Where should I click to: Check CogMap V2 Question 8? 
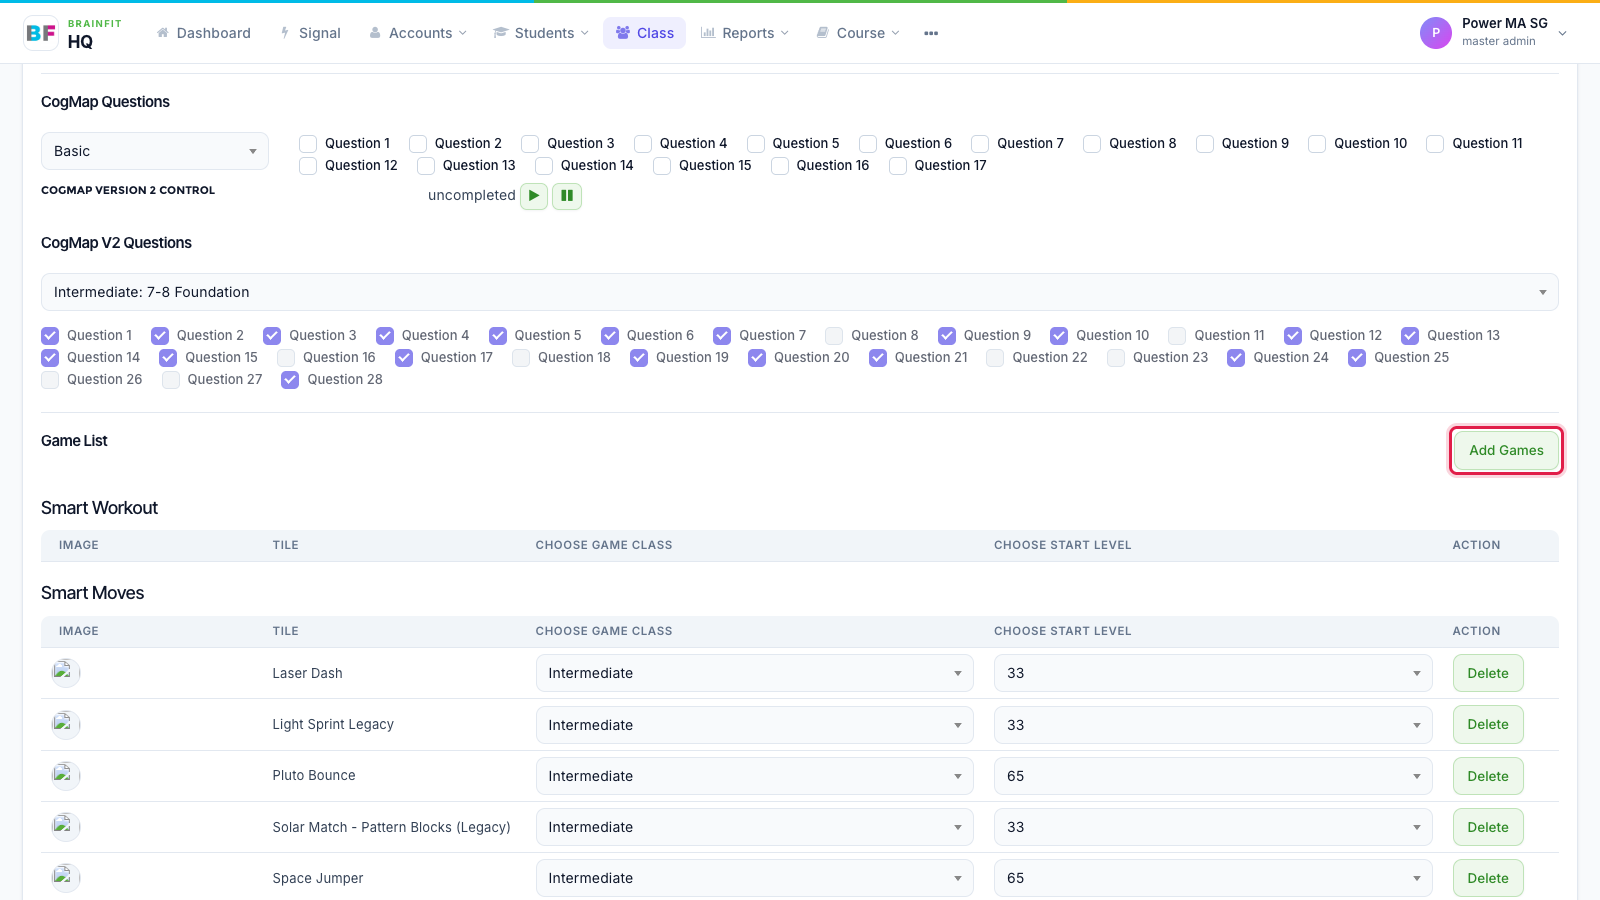click(x=834, y=336)
